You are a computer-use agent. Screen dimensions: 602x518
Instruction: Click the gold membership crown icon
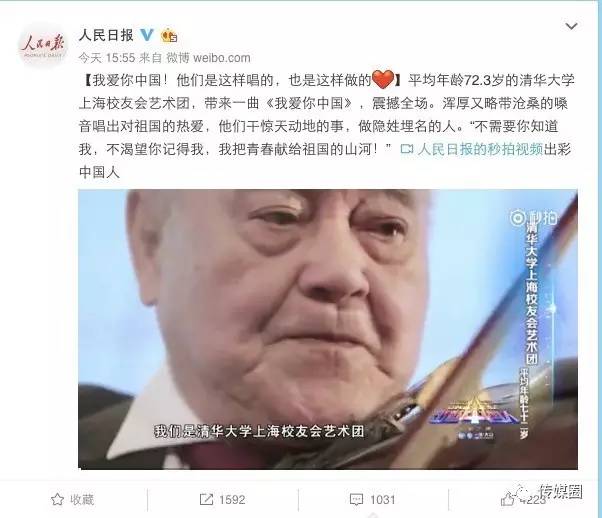pyautogui.click(x=169, y=36)
